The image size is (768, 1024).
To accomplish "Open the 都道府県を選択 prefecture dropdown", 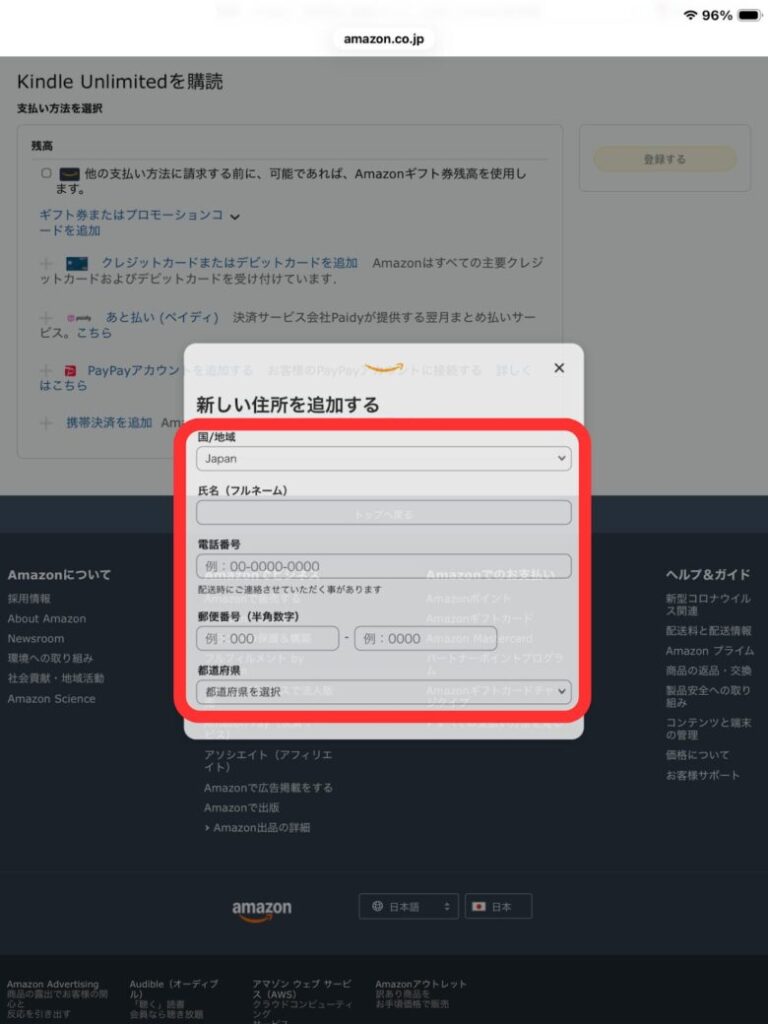I will [383, 692].
